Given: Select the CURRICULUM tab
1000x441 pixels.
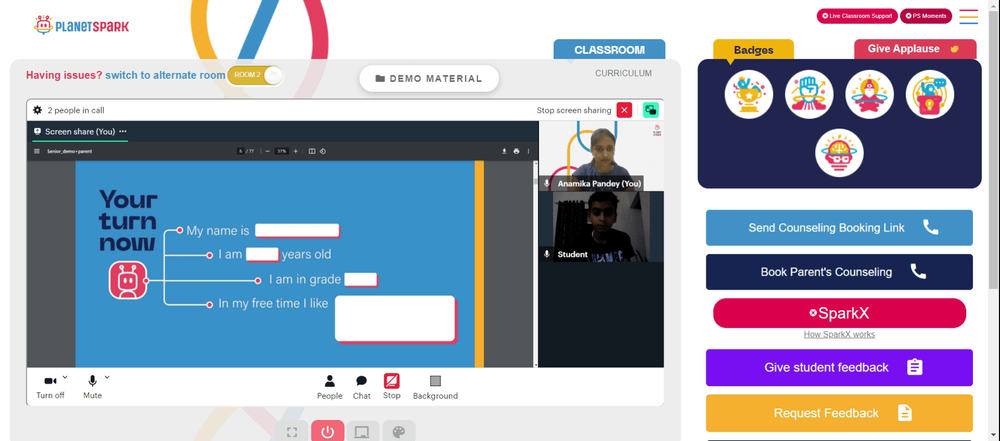Looking at the screenshot, I should click(623, 73).
